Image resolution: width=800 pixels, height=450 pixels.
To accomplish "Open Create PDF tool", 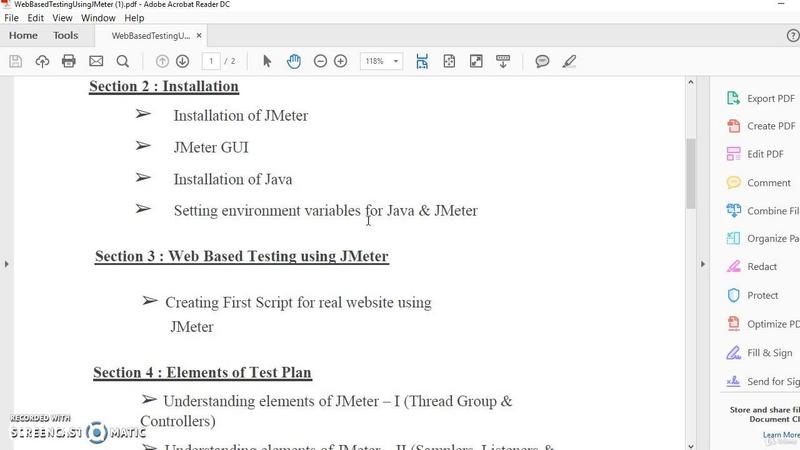I will (x=761, y=126).
